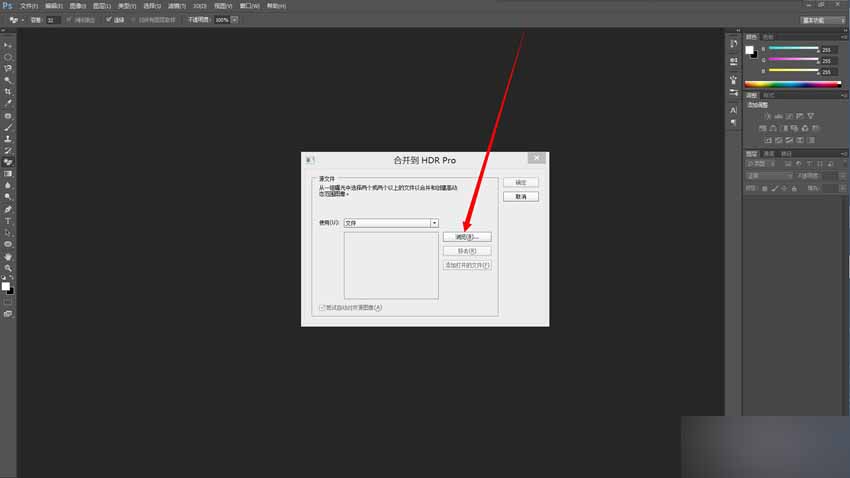Image resolution: width=850 pixels, height=478 pixels.
Task: Switch to the Styles tab
Action: pos(769,95)
